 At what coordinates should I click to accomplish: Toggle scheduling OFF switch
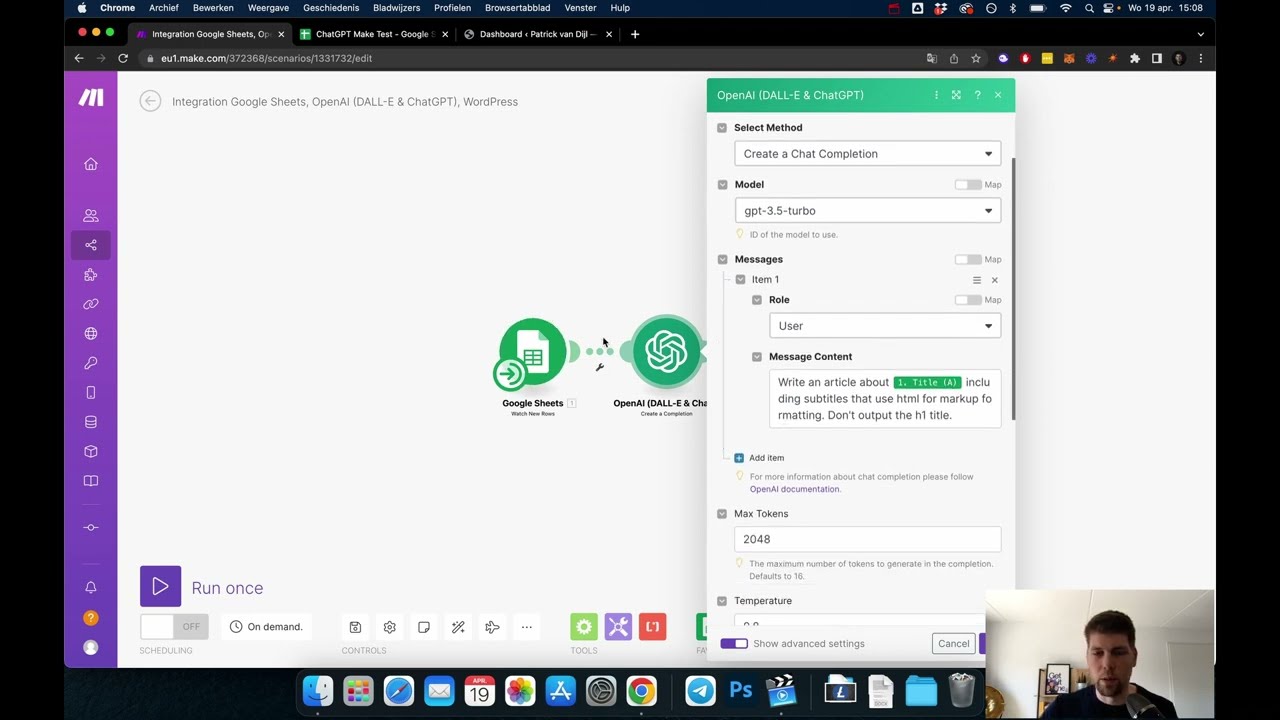click(x=174, y=627)
